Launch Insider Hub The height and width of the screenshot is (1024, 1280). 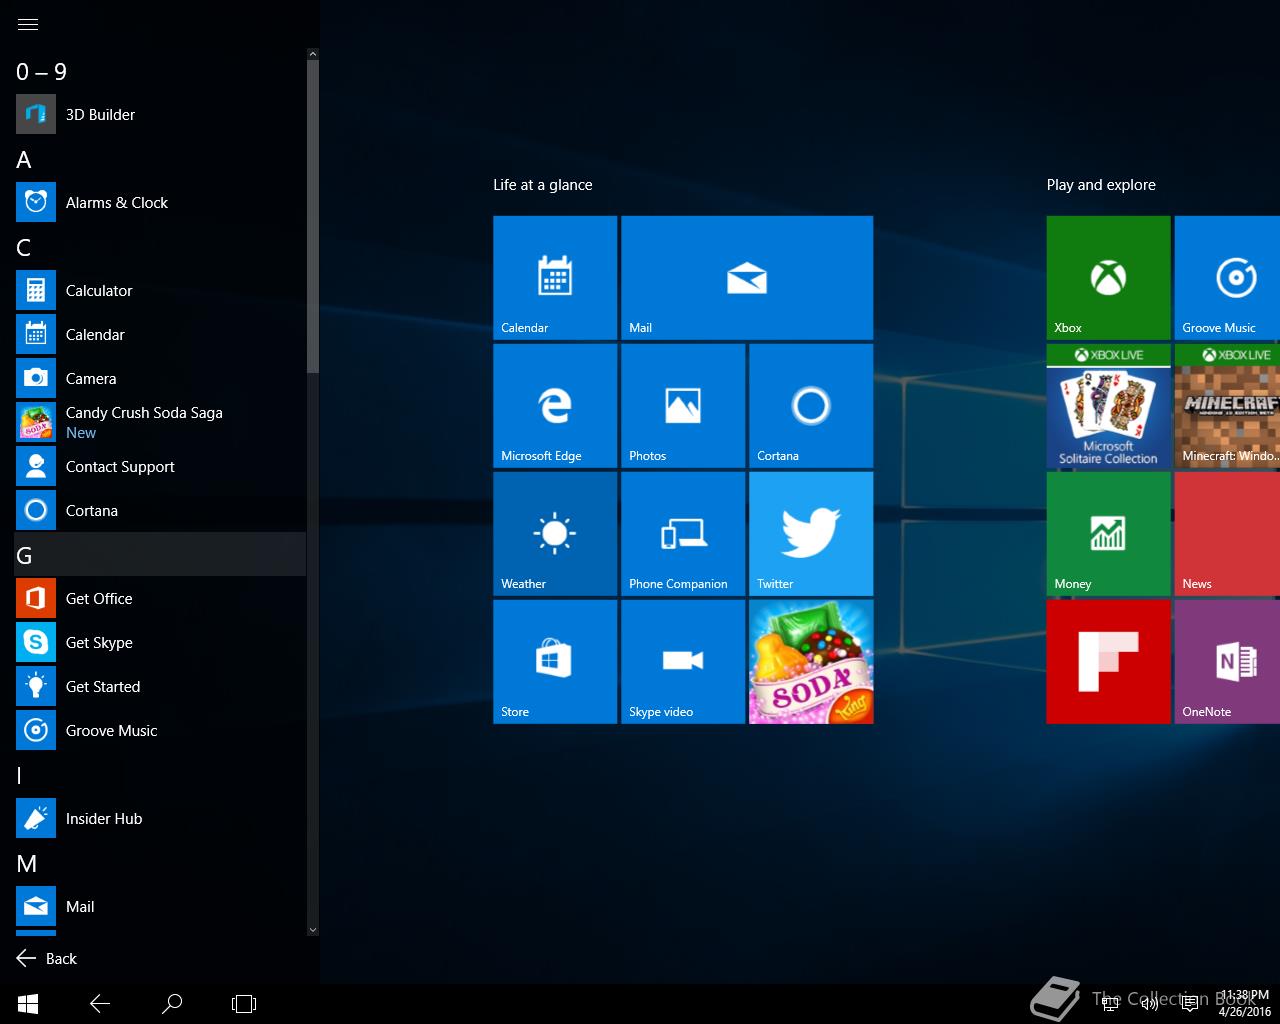[x=160, y=818]
